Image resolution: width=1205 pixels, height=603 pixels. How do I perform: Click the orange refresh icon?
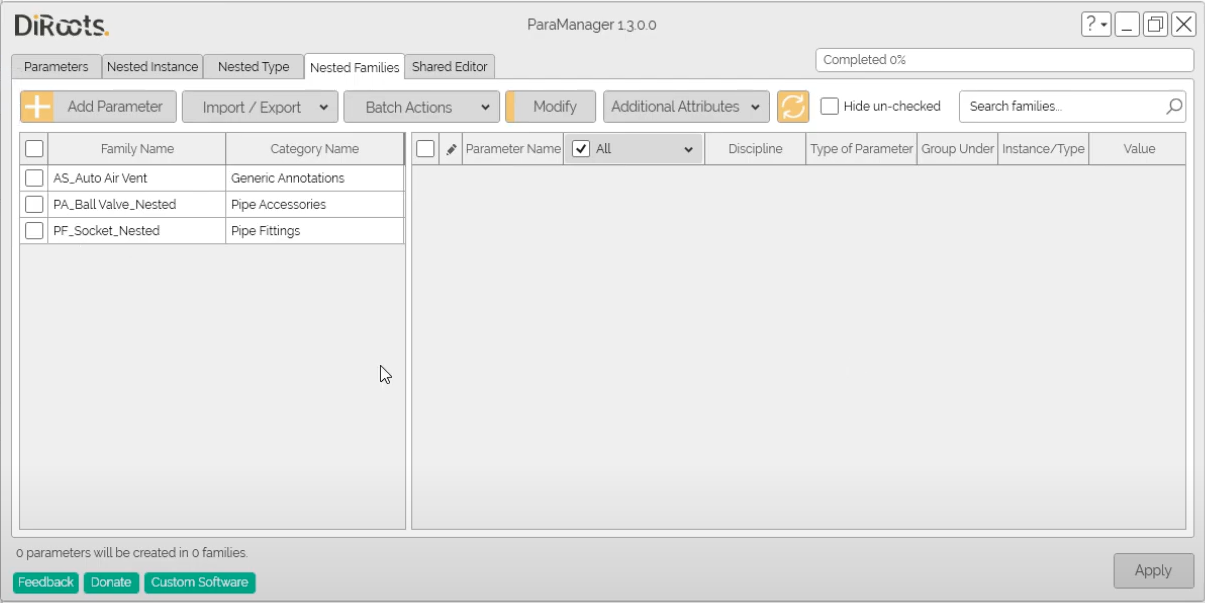tap(792, 107)
